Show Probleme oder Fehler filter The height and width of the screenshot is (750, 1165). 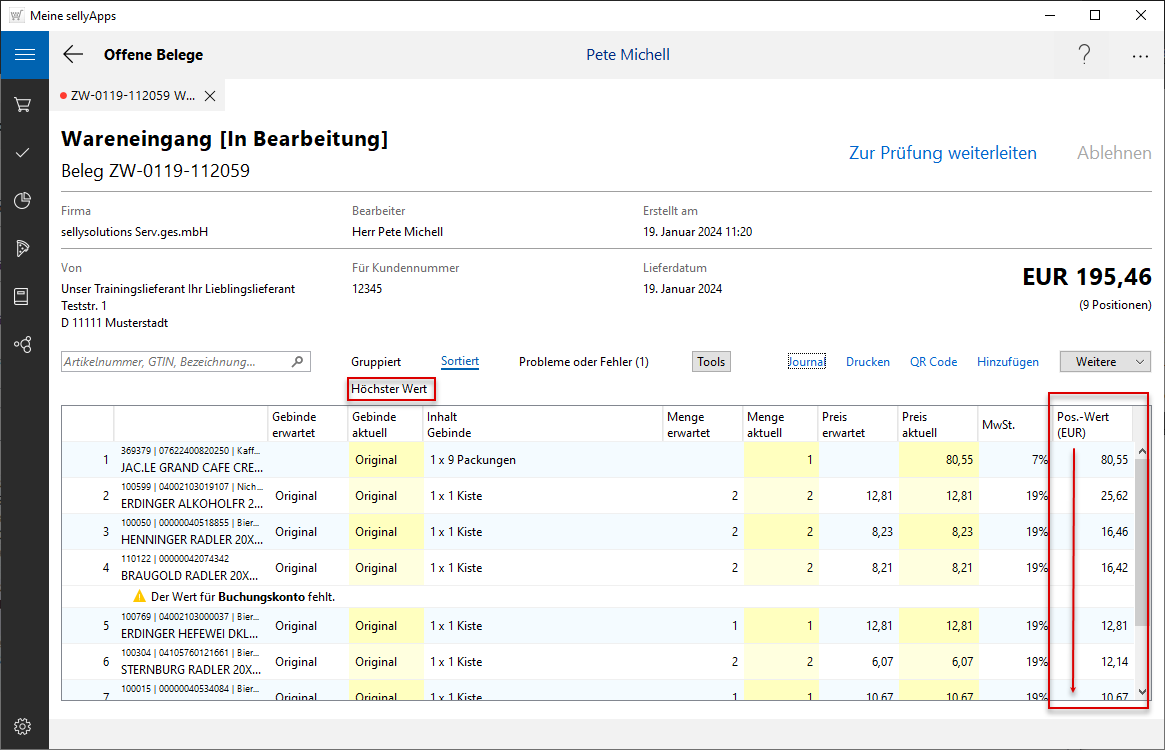[x=583, y=362]
